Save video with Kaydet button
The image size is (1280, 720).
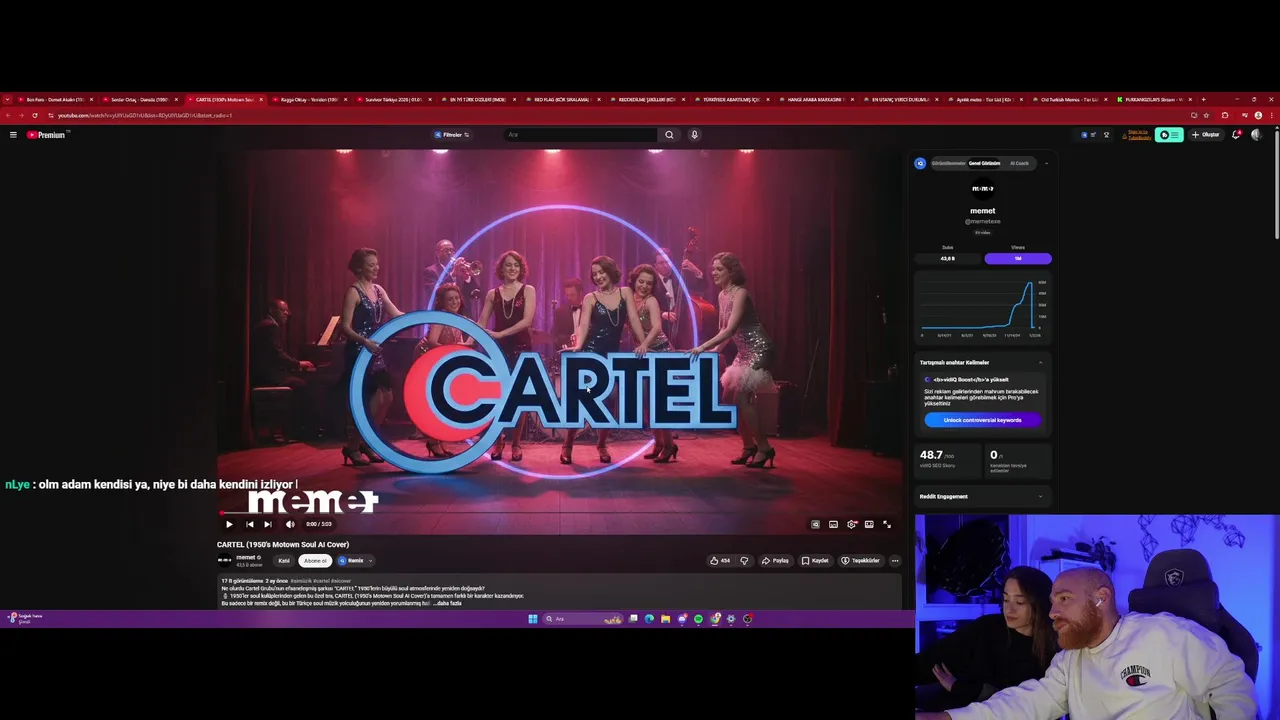click(815, 560)
